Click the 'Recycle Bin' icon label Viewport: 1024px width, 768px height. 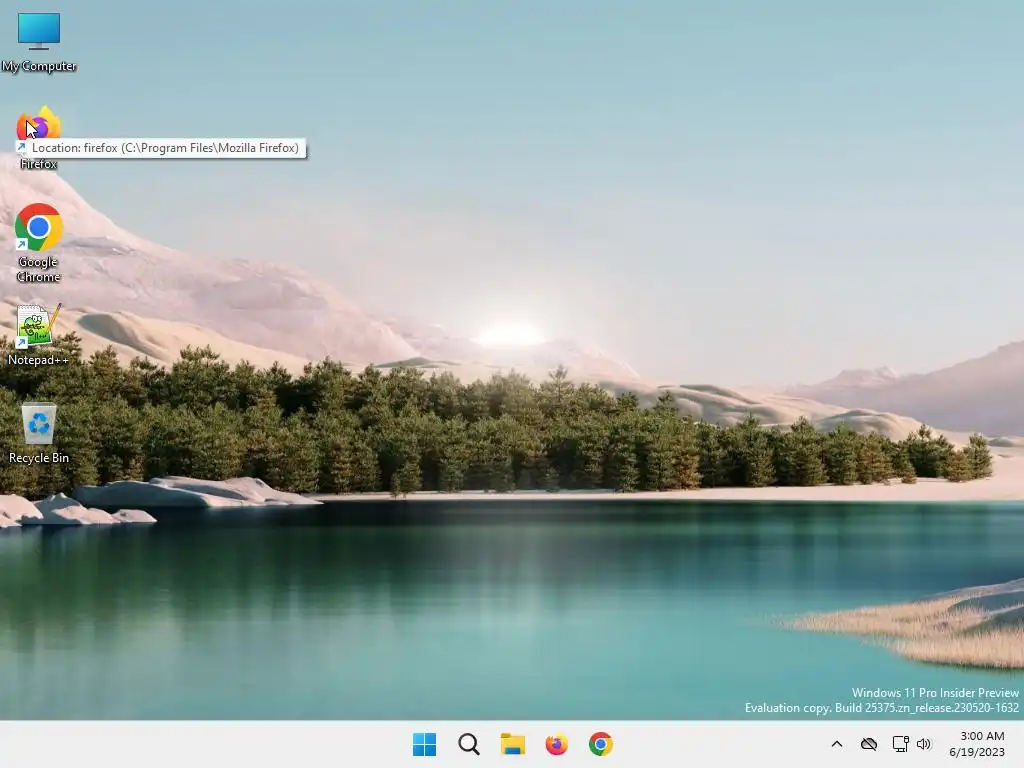pyautogui.click(x=39, y=458)
